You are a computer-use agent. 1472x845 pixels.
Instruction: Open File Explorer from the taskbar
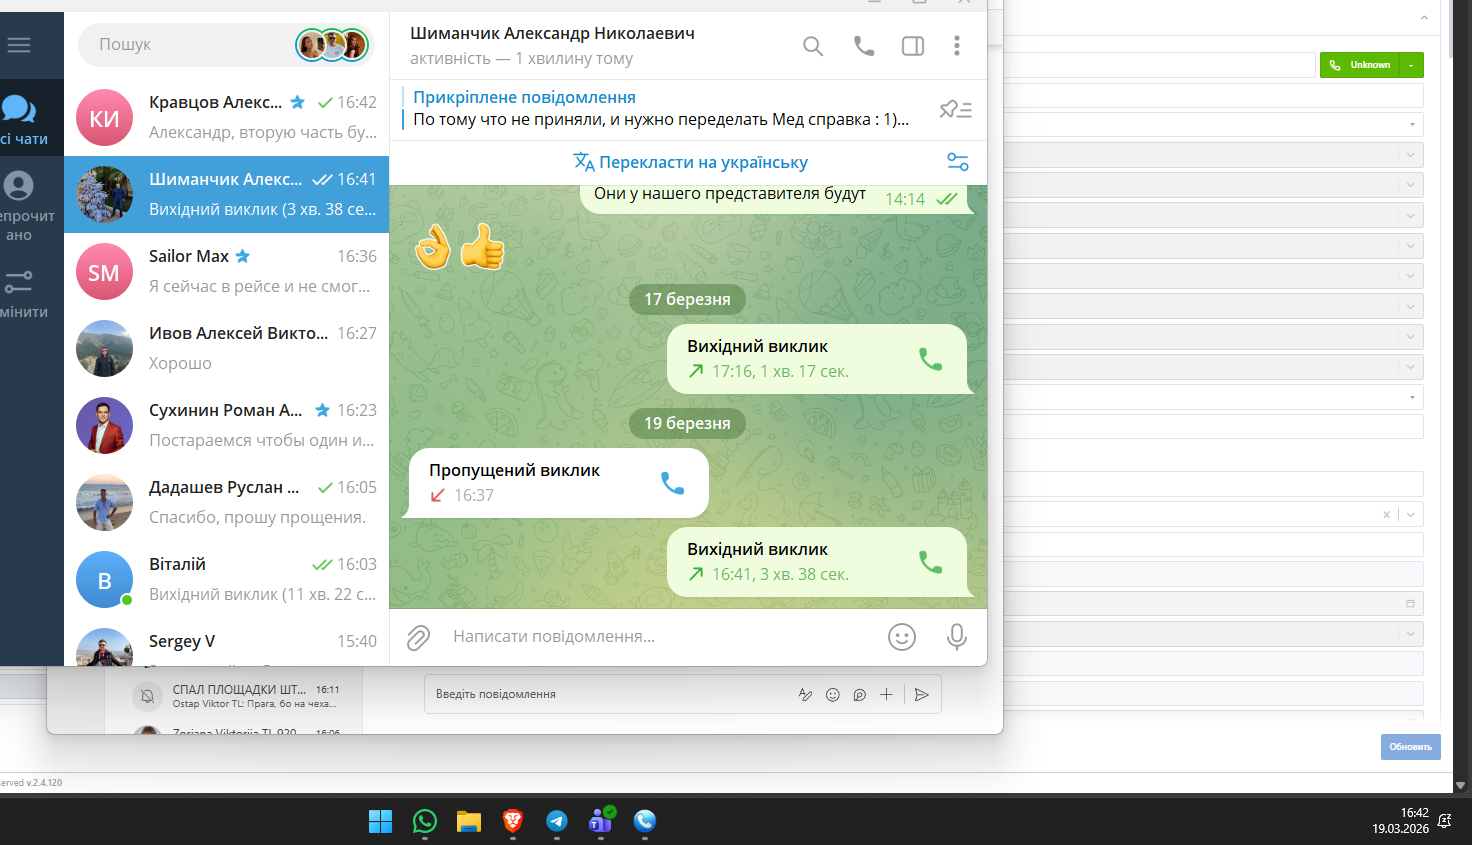(469, 821)
